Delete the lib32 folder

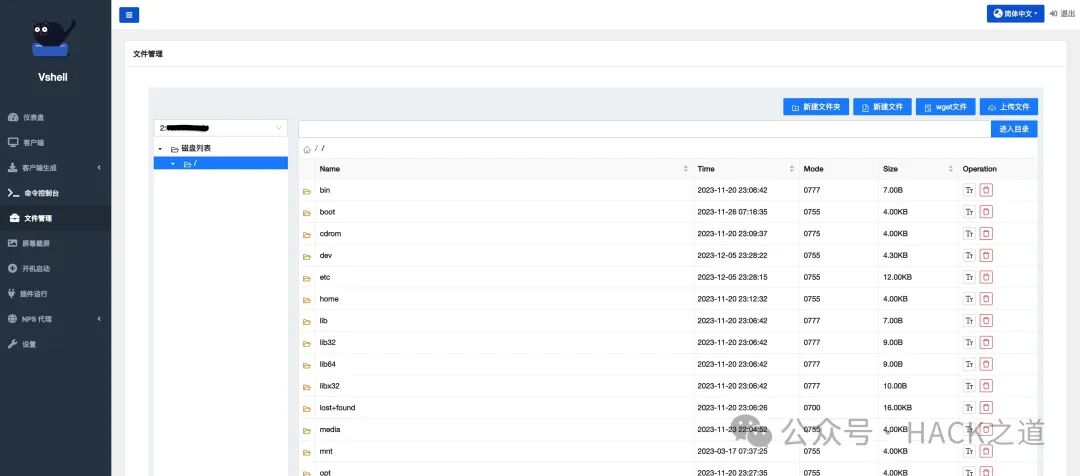pos(986,342)
